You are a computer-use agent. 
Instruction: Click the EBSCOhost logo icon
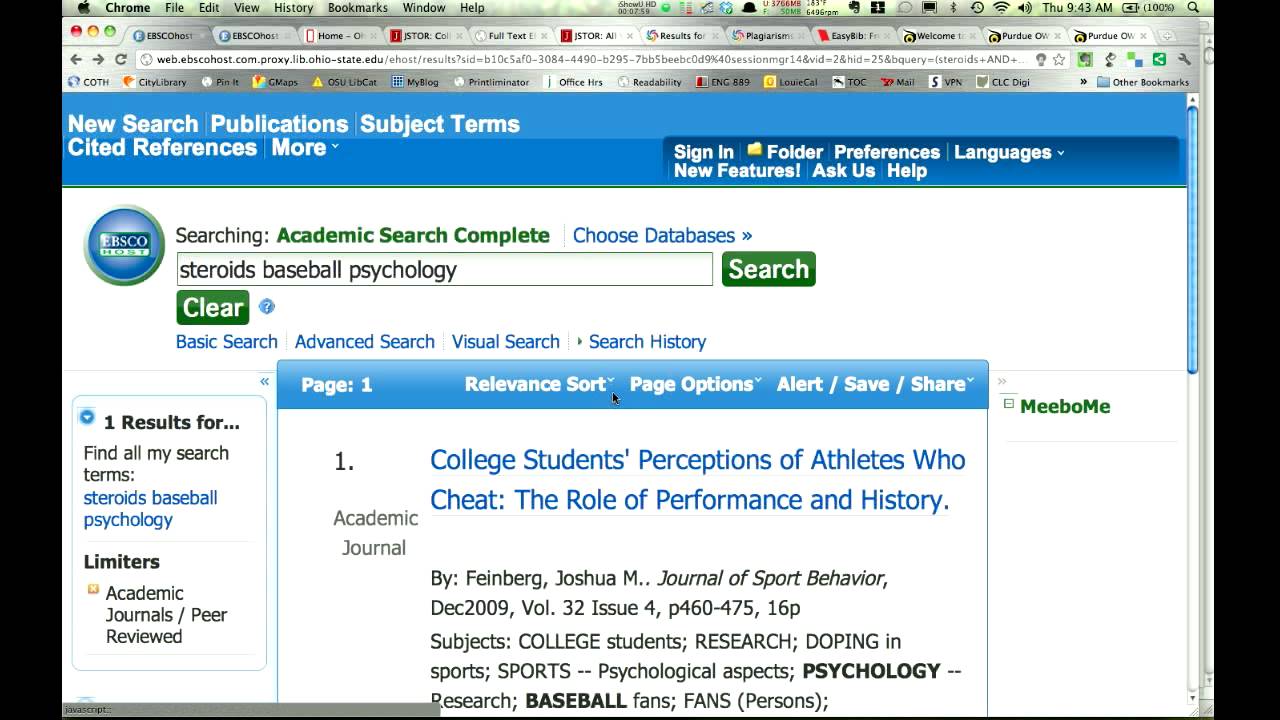pyautogui.click(x=124, y=245)
